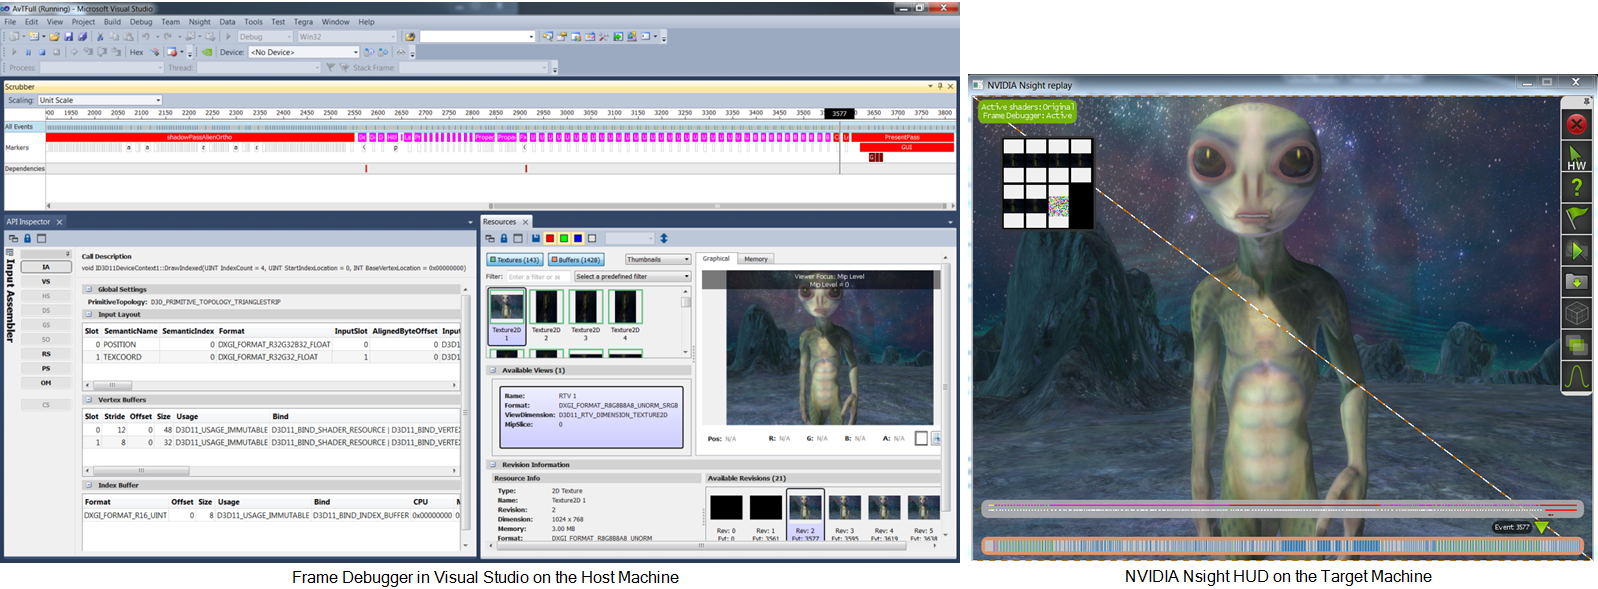The image size is (1598, 589).
Task: Click the resource Filter text field
Action: pyautogui.click(x=538, y=276)
